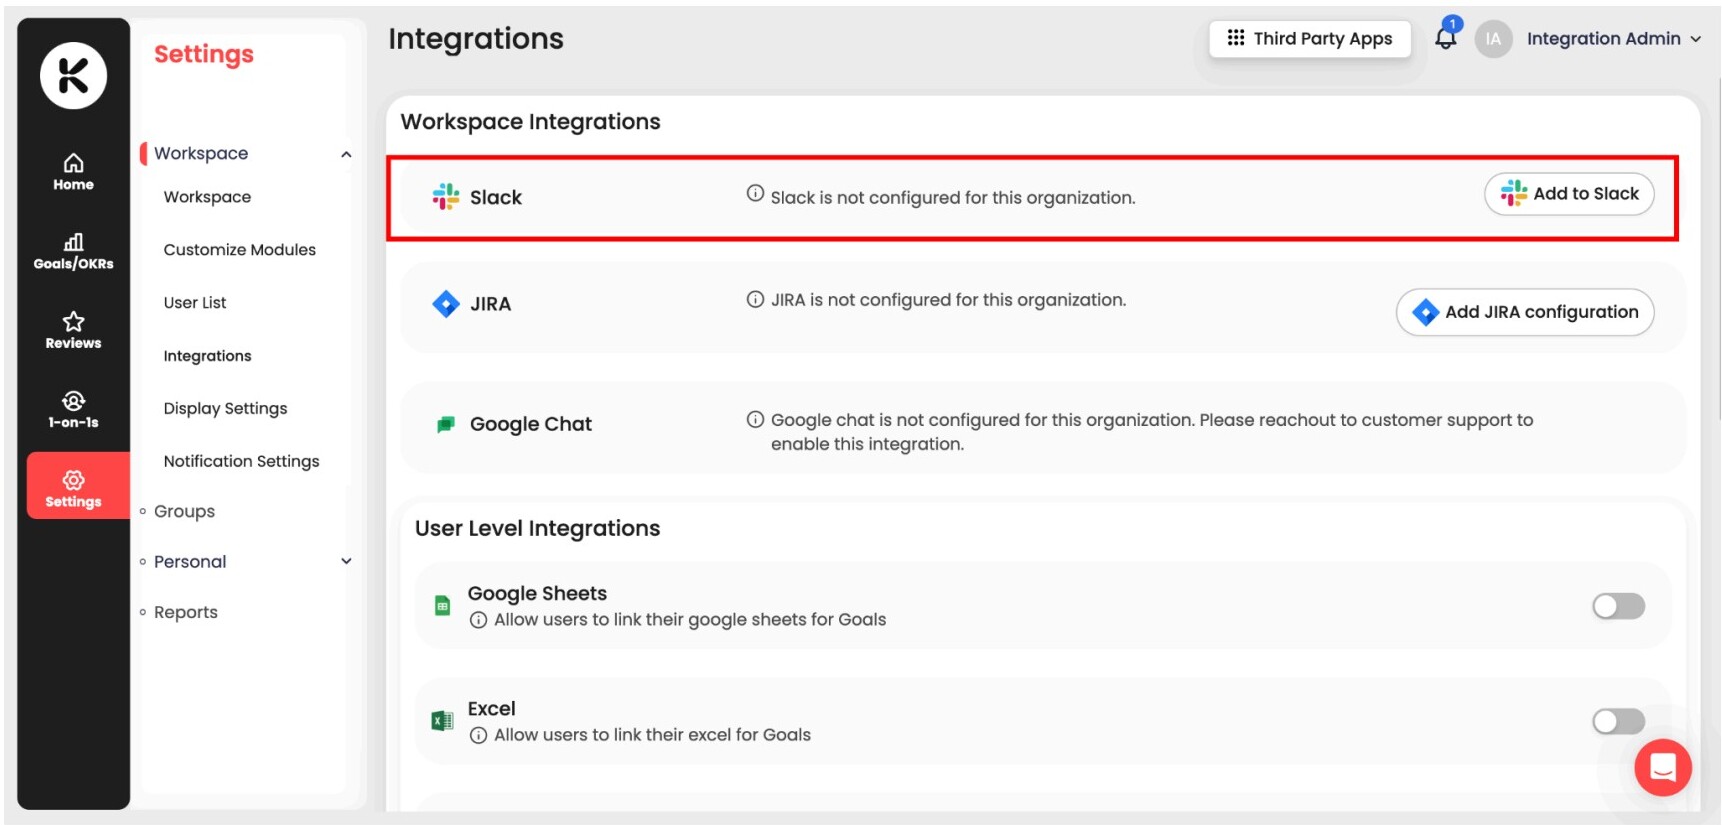
Task: Open Goals/OKRs section
Action: click(73, 251)
